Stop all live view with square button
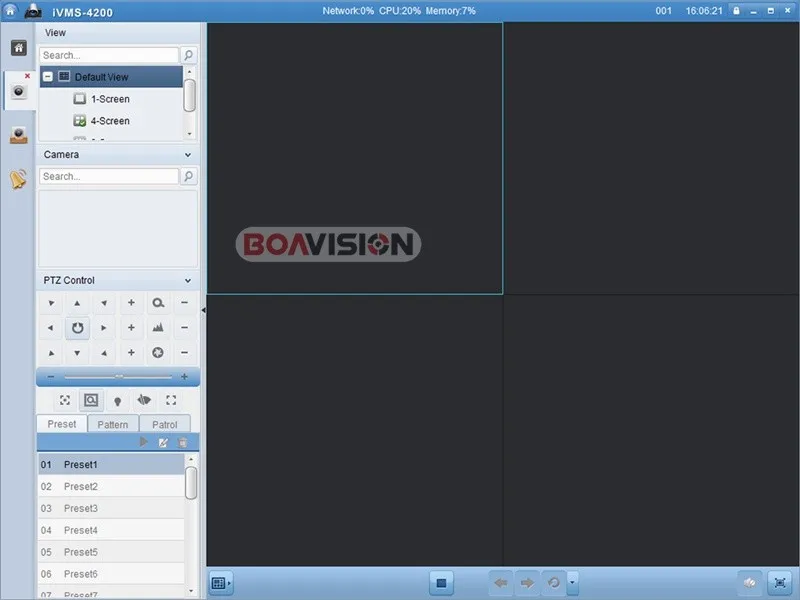The image size is (800, 600). pyautogui.click(x=441, y=583)
